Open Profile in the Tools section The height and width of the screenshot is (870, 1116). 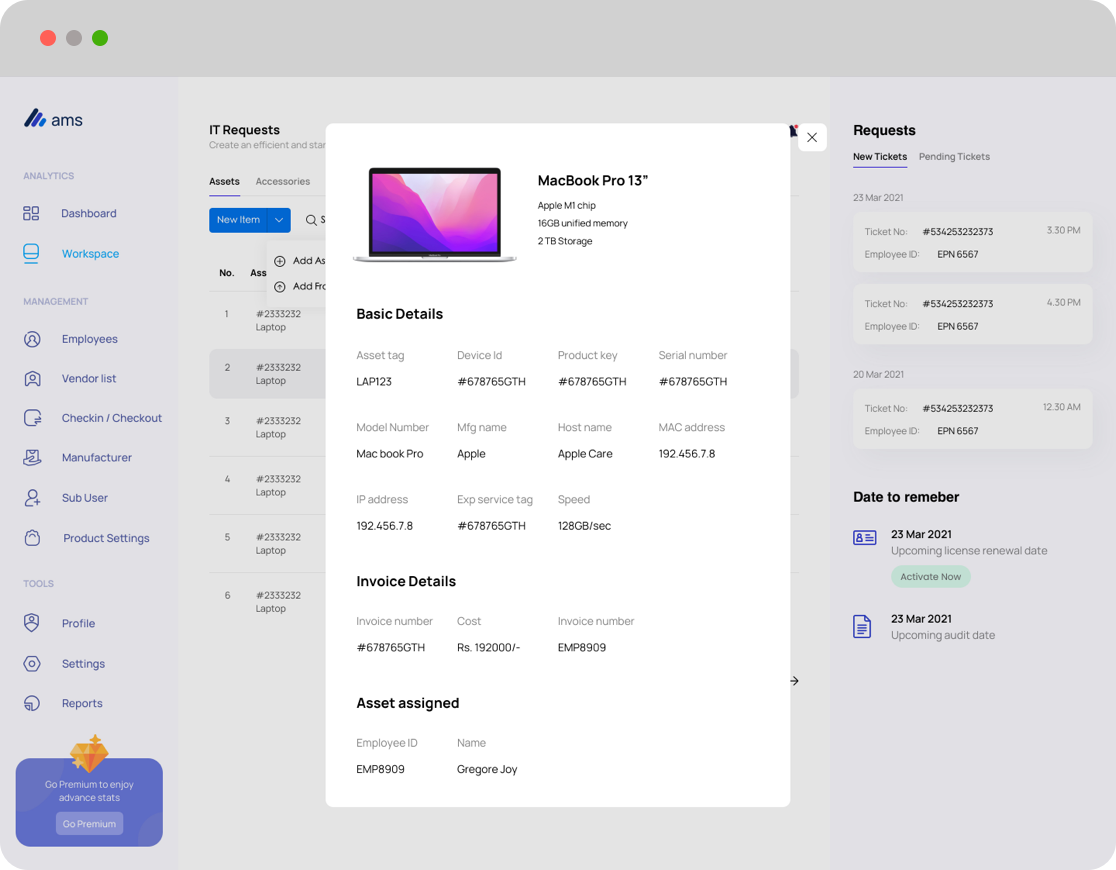[78, 624]
